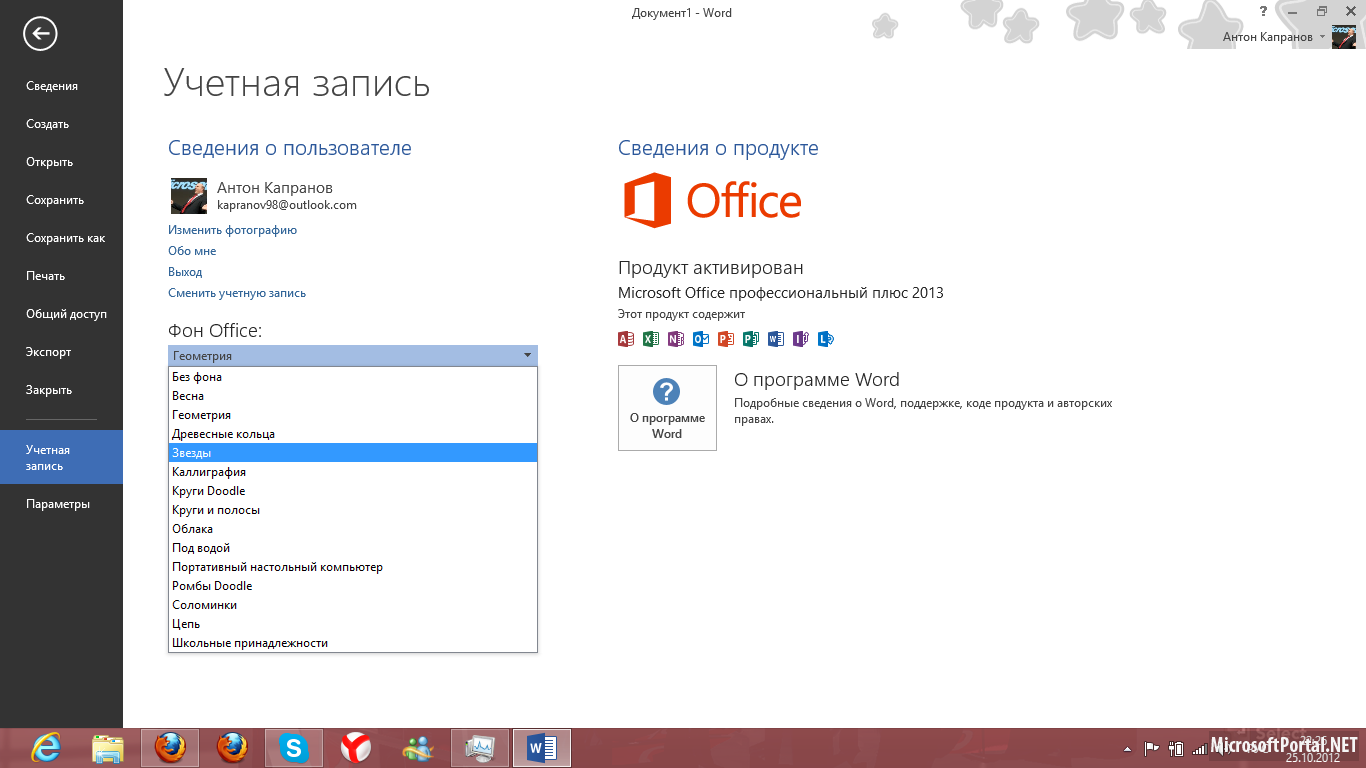Screen dimensions: 1366x768
Task: Click the Publisher icon in product list
Action: pos(751,339)
